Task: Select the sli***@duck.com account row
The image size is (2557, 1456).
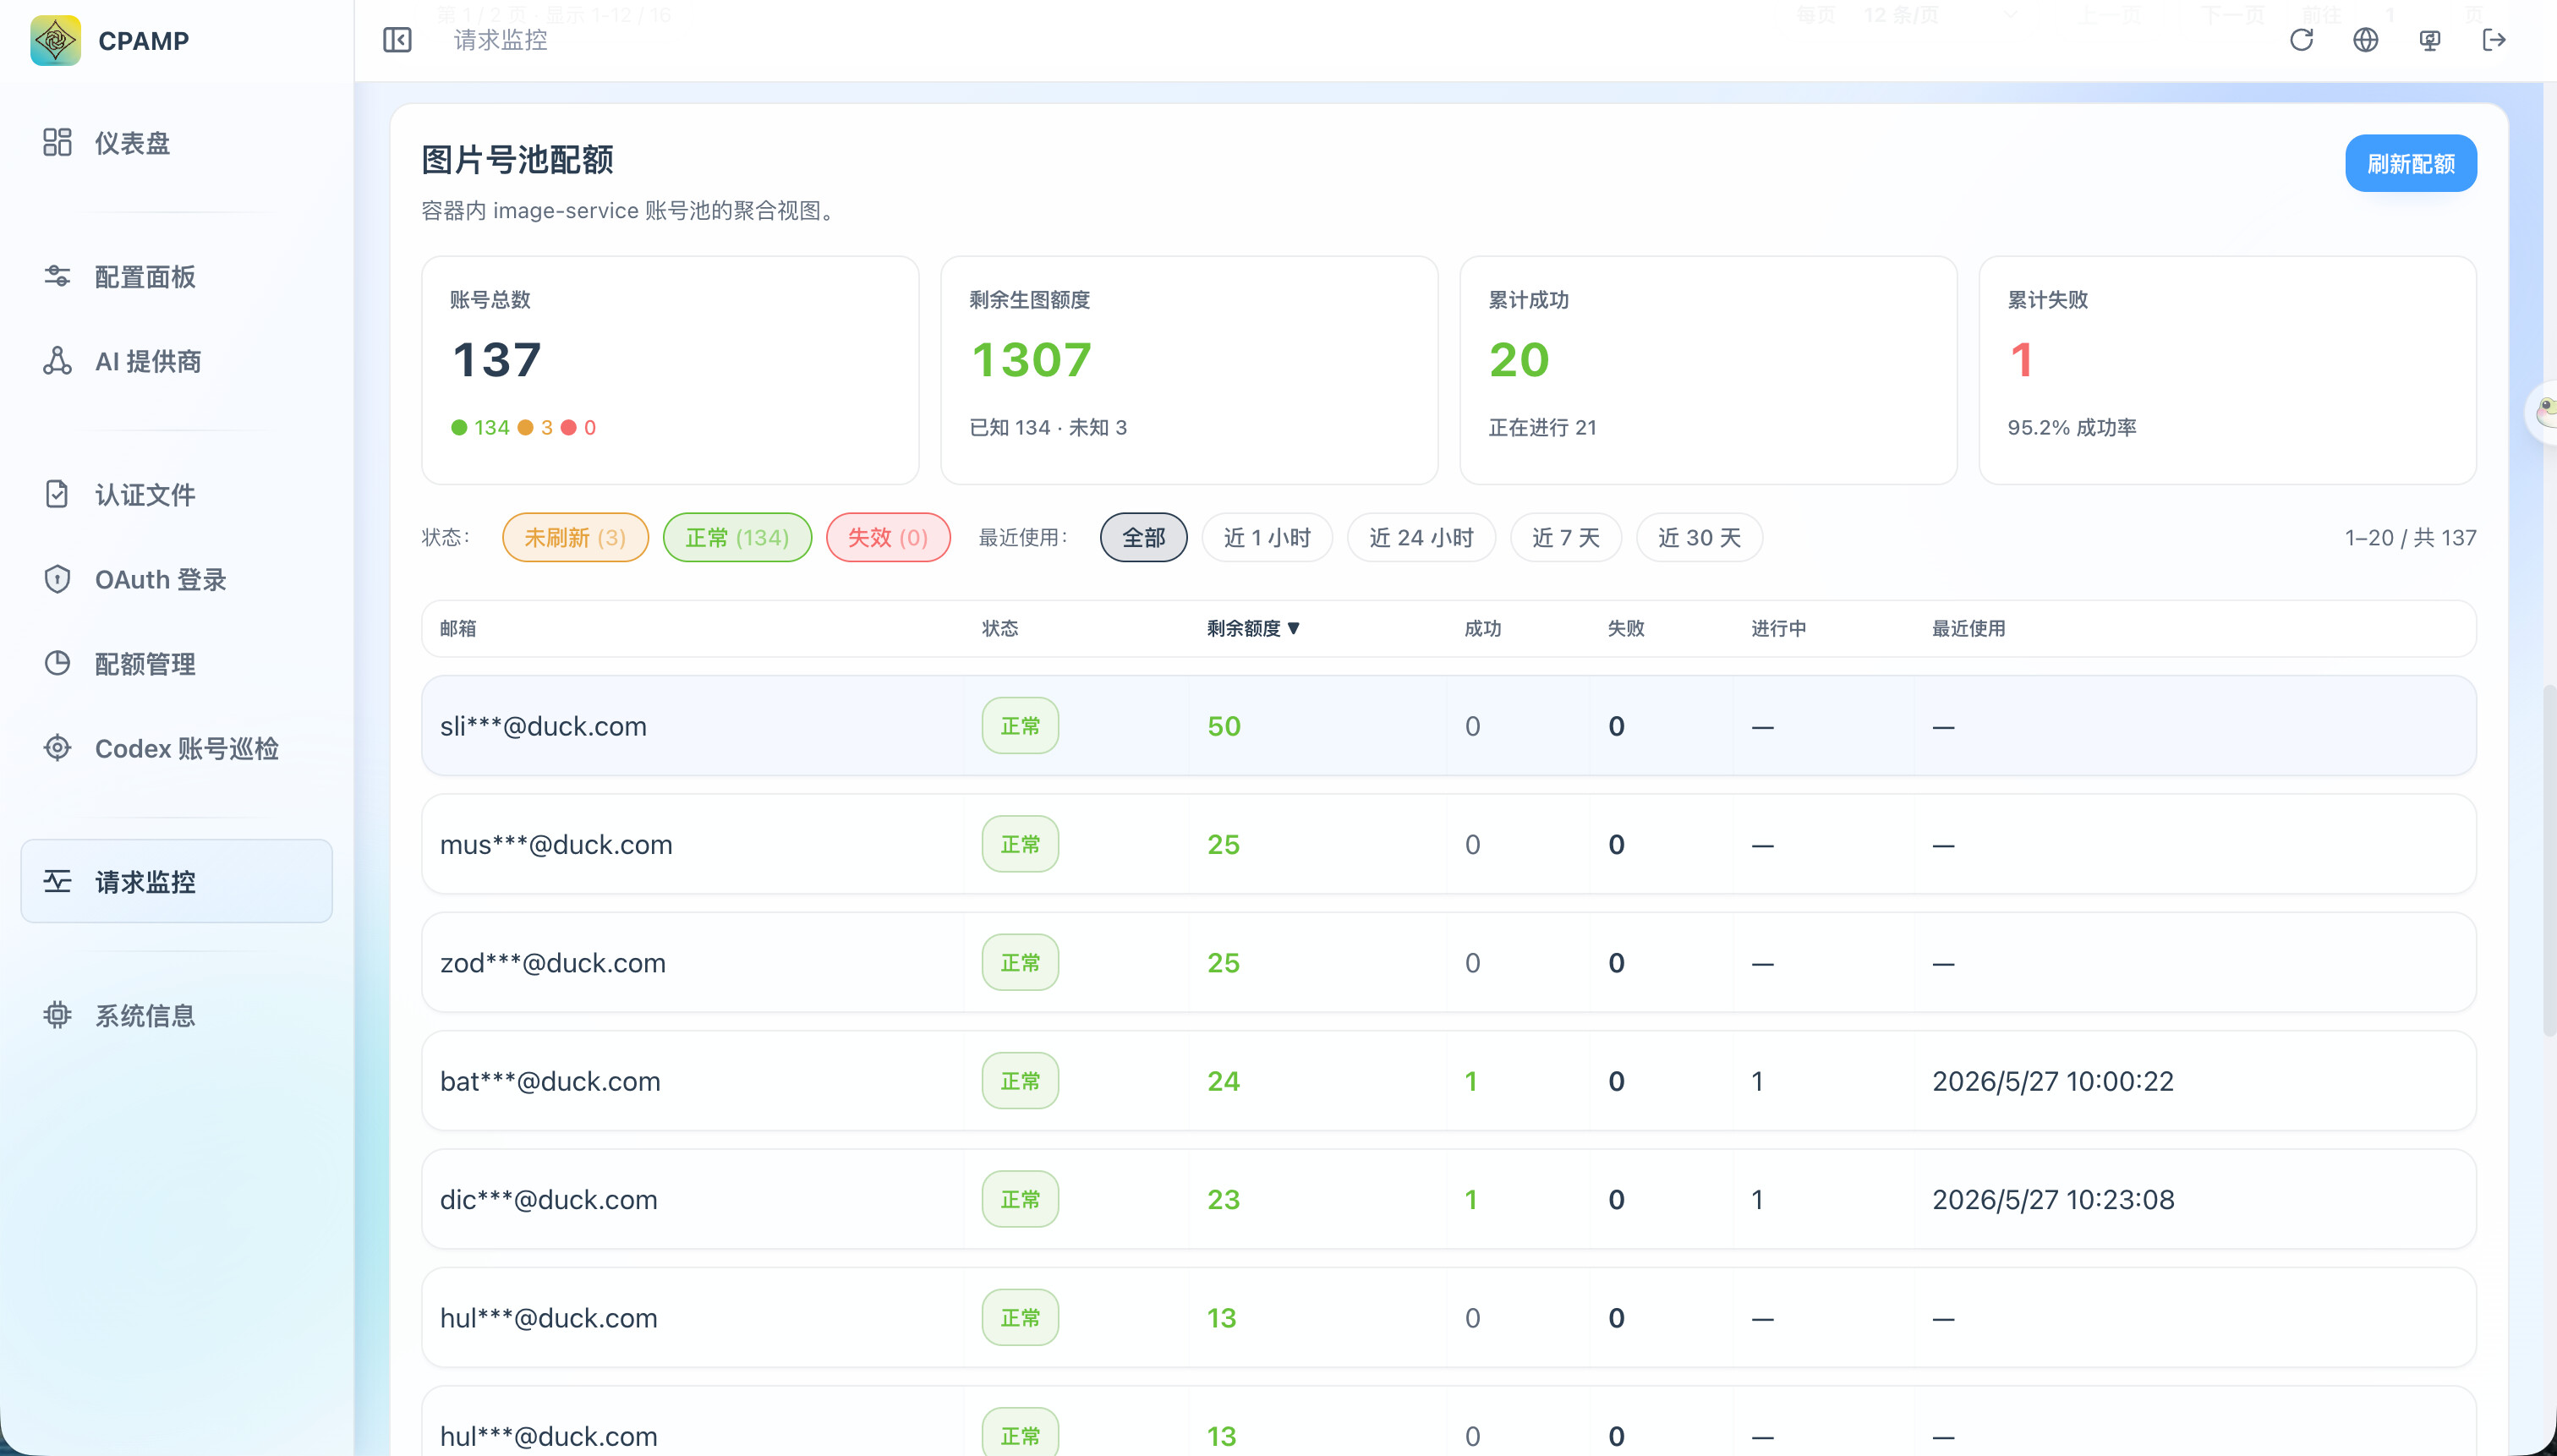Action: pos(1448,726)
